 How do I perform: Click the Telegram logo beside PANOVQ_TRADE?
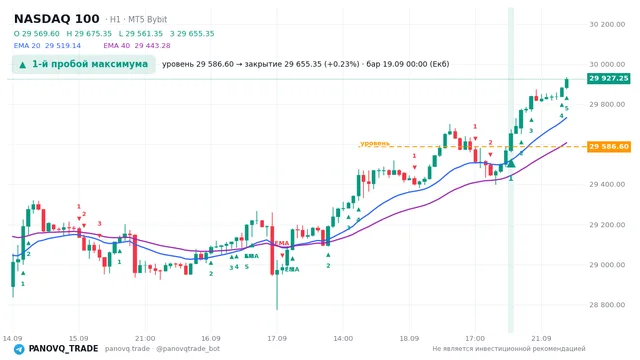click(19, 349)
